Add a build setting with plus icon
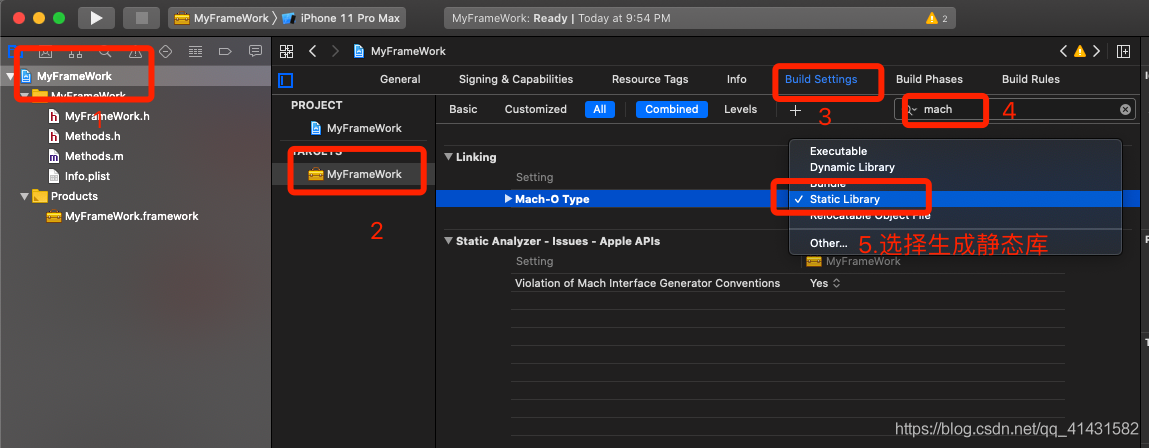Image resolution: width=1149 pixels, height=448 pixels. coord(795,110)
